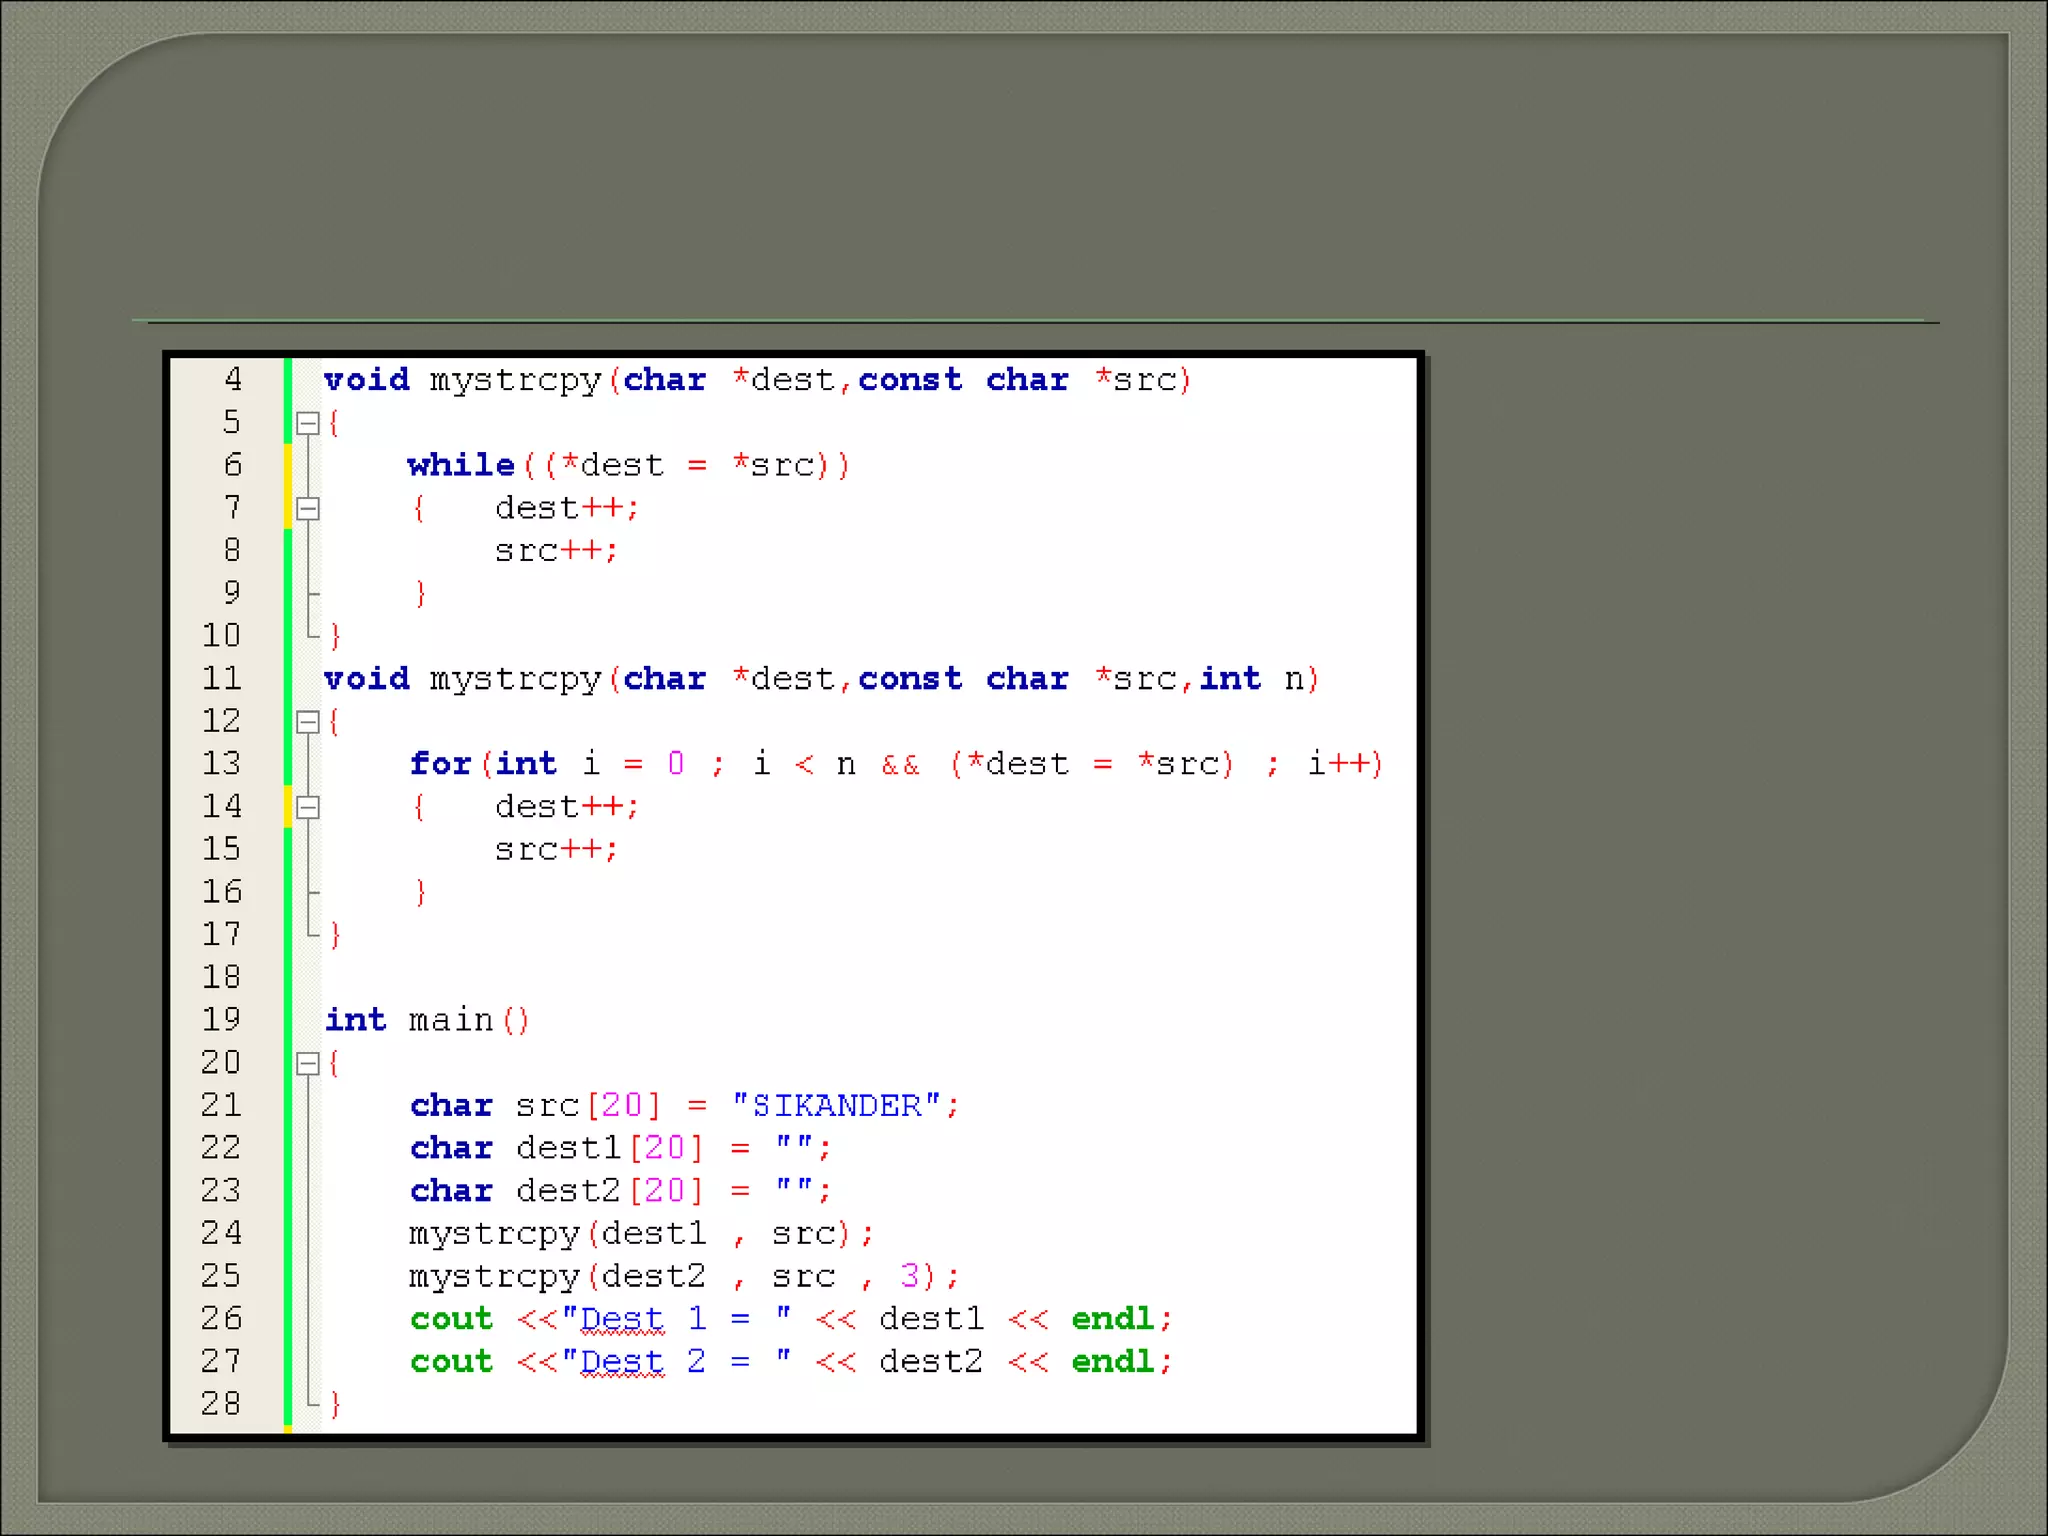Click 'main' in the int main() line

(450, 1020)
